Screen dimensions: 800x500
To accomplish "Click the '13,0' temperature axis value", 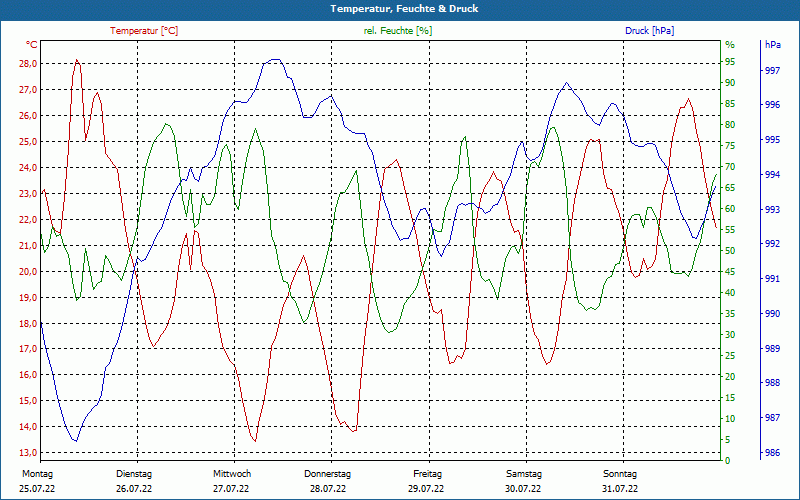I will click(28, 453).
